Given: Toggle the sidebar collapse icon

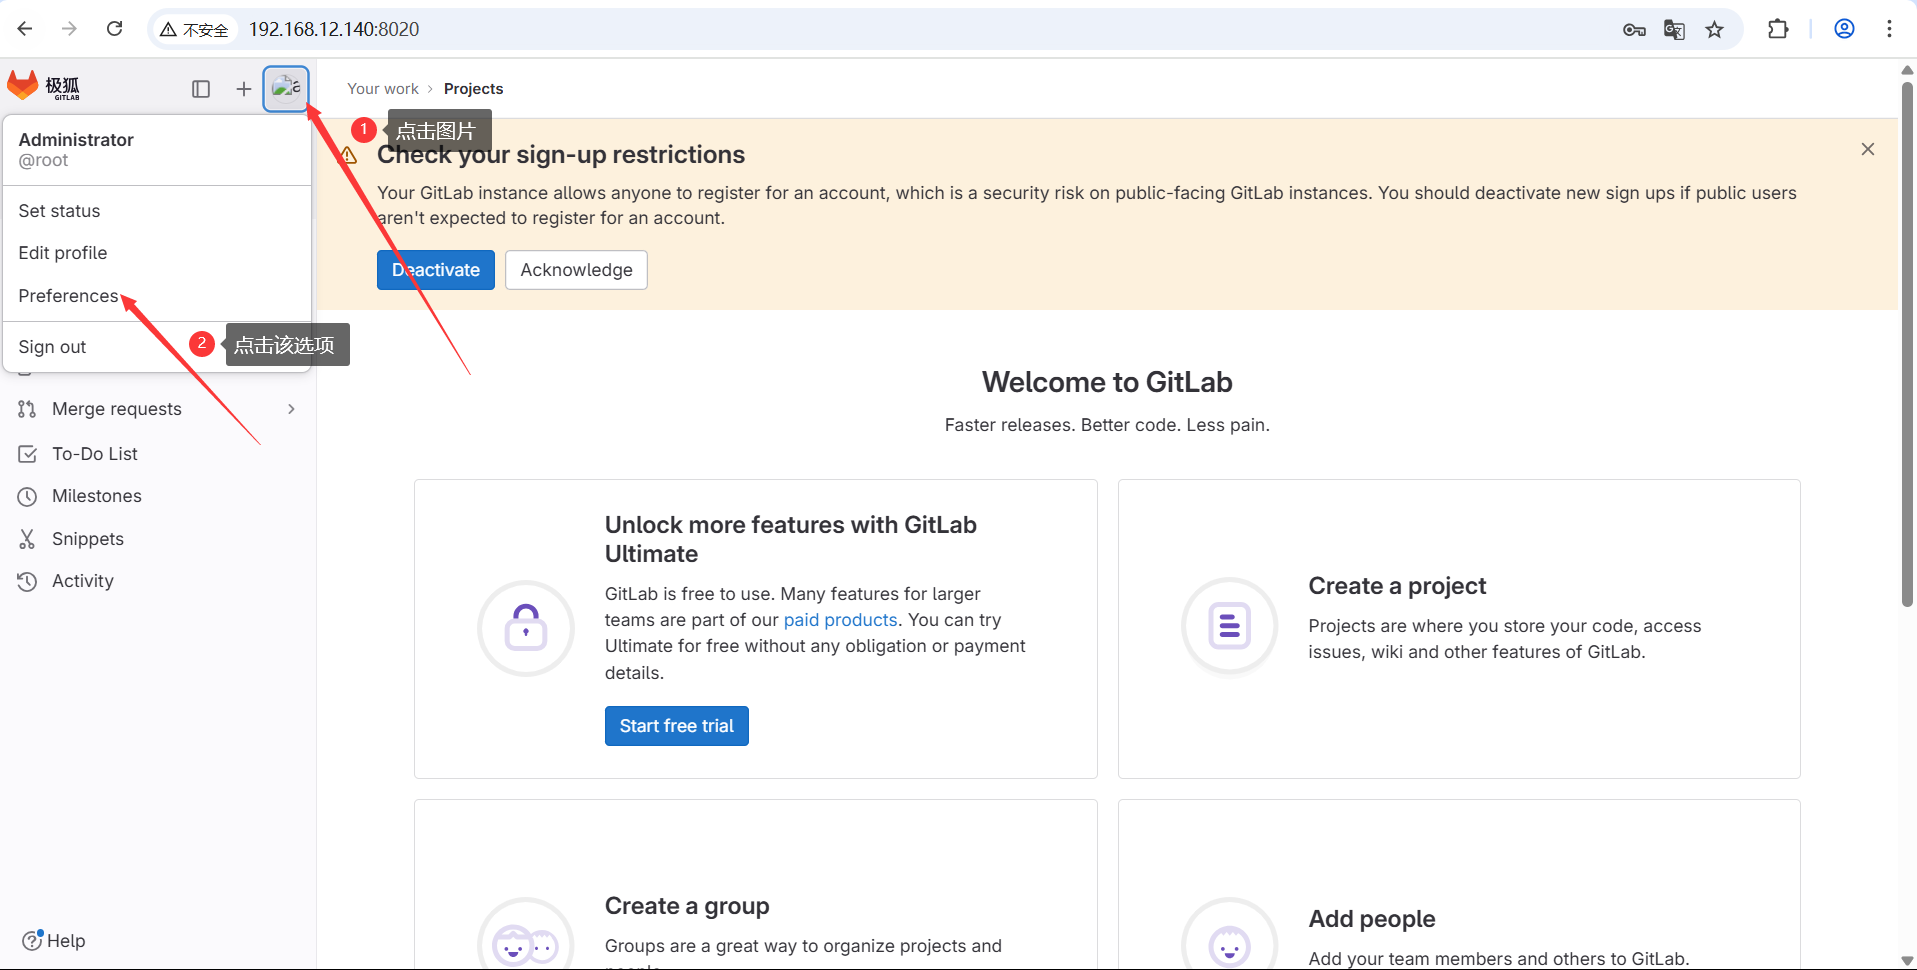Looking at the screenshot, I should point(201,89).
